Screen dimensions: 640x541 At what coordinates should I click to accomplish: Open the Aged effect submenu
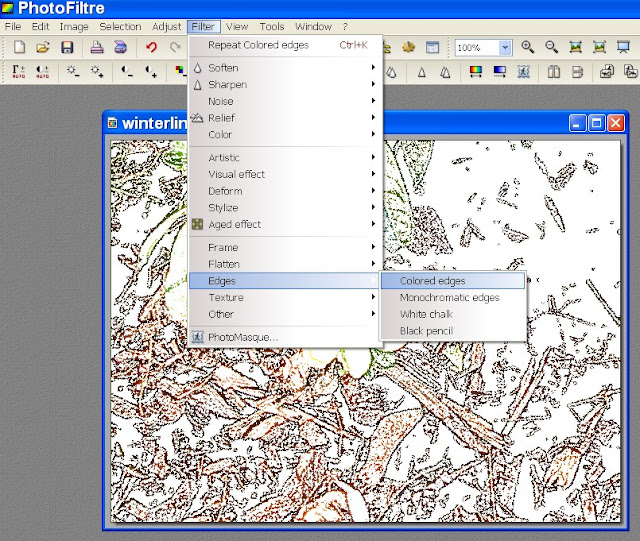click(x=285, y=225)
